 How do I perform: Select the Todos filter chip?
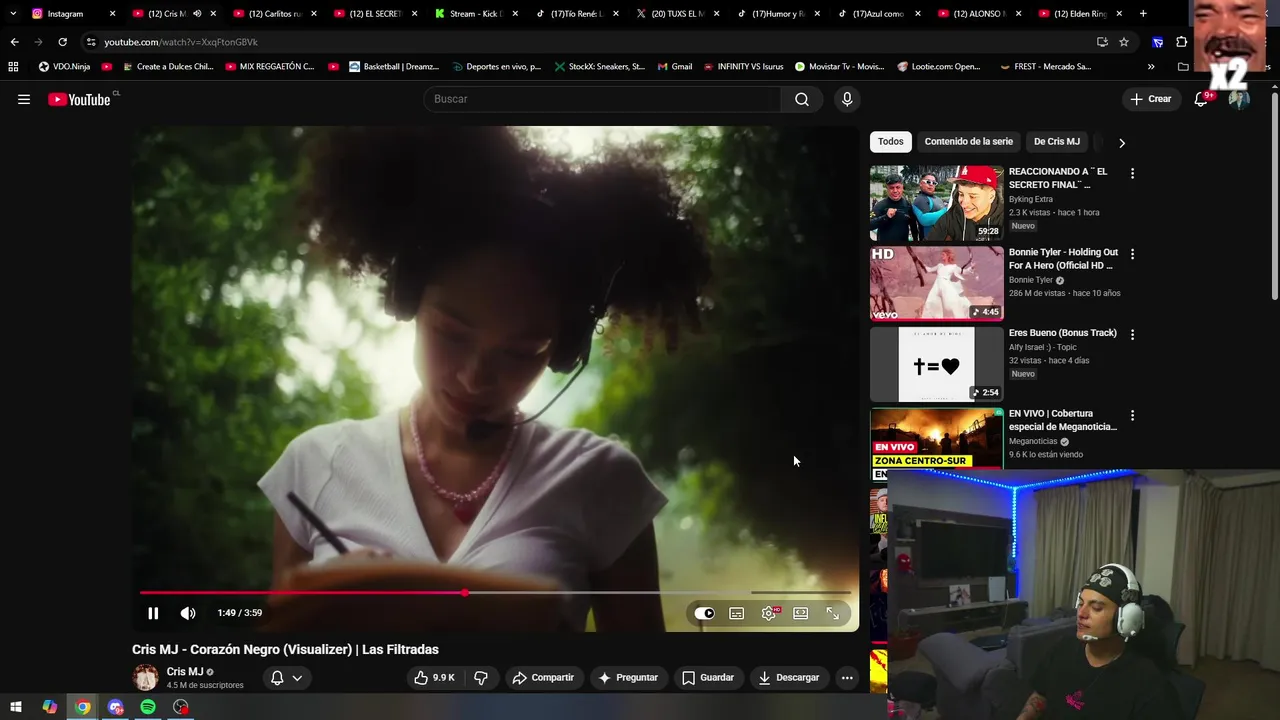tap(890, 141)
